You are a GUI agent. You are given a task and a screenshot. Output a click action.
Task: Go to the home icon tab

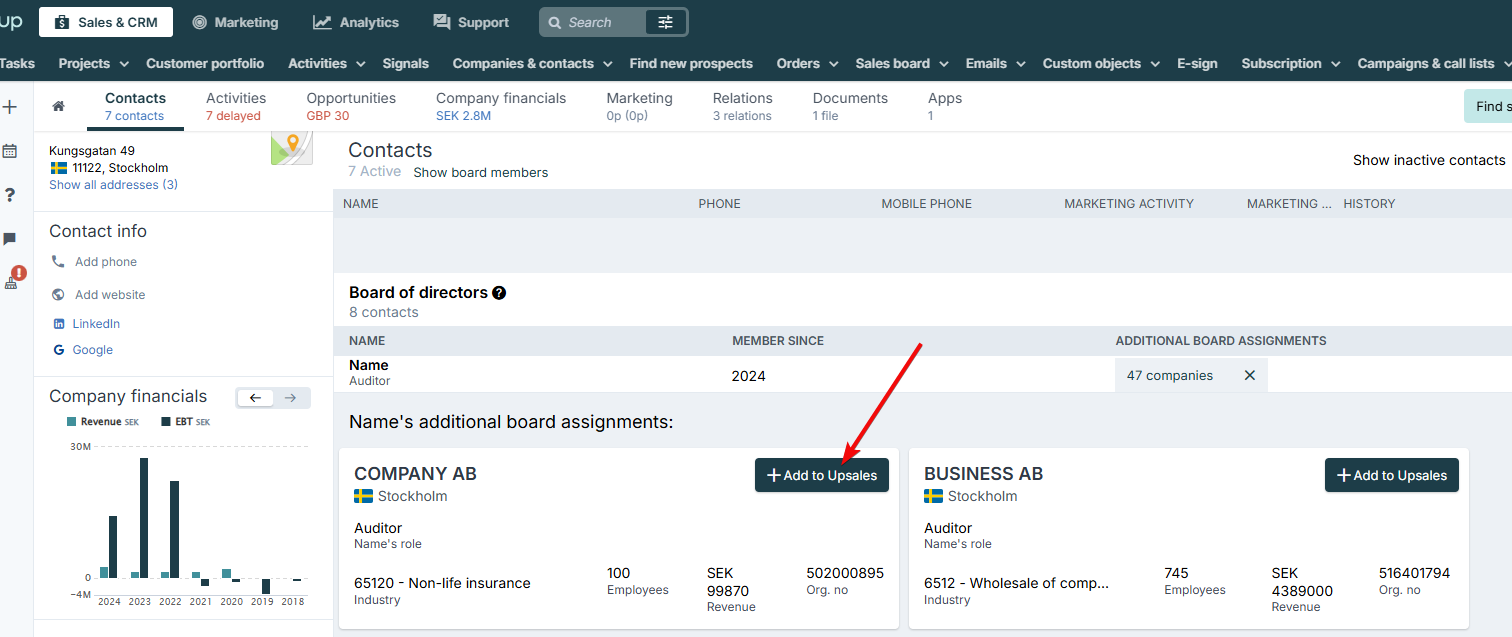[59, 106]
